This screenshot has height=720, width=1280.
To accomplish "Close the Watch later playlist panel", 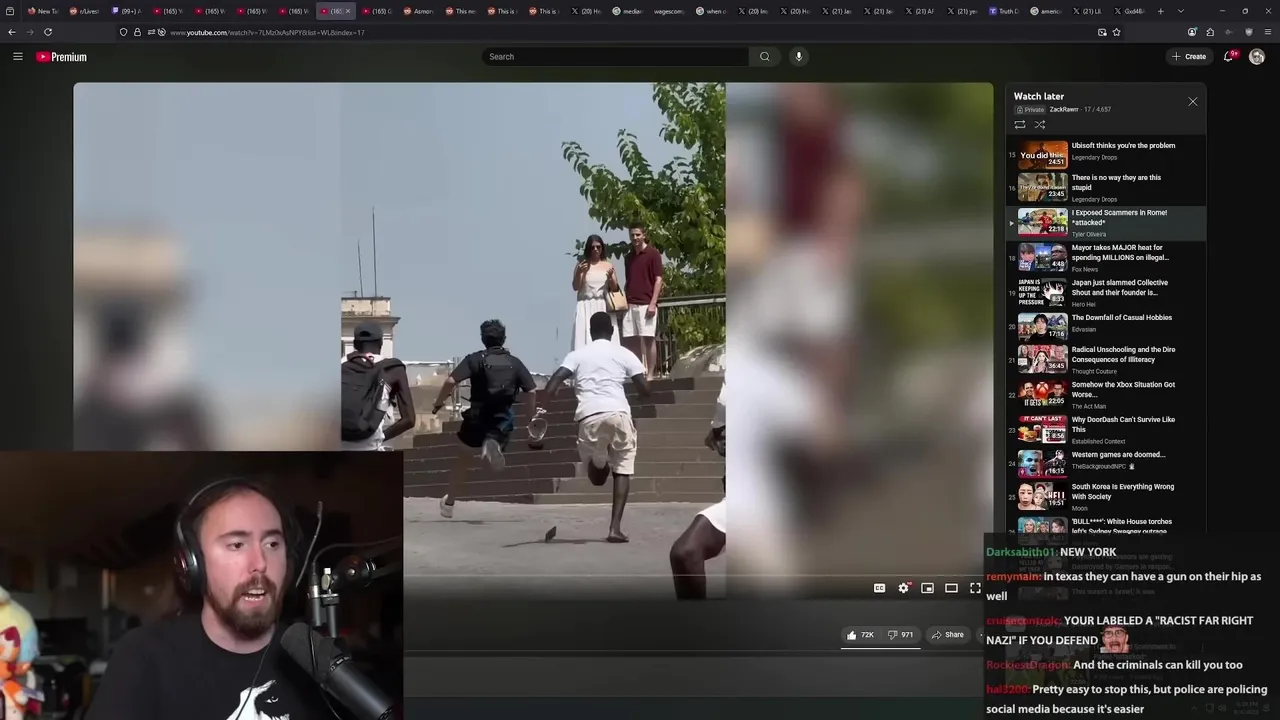I will click(1192, 102).
